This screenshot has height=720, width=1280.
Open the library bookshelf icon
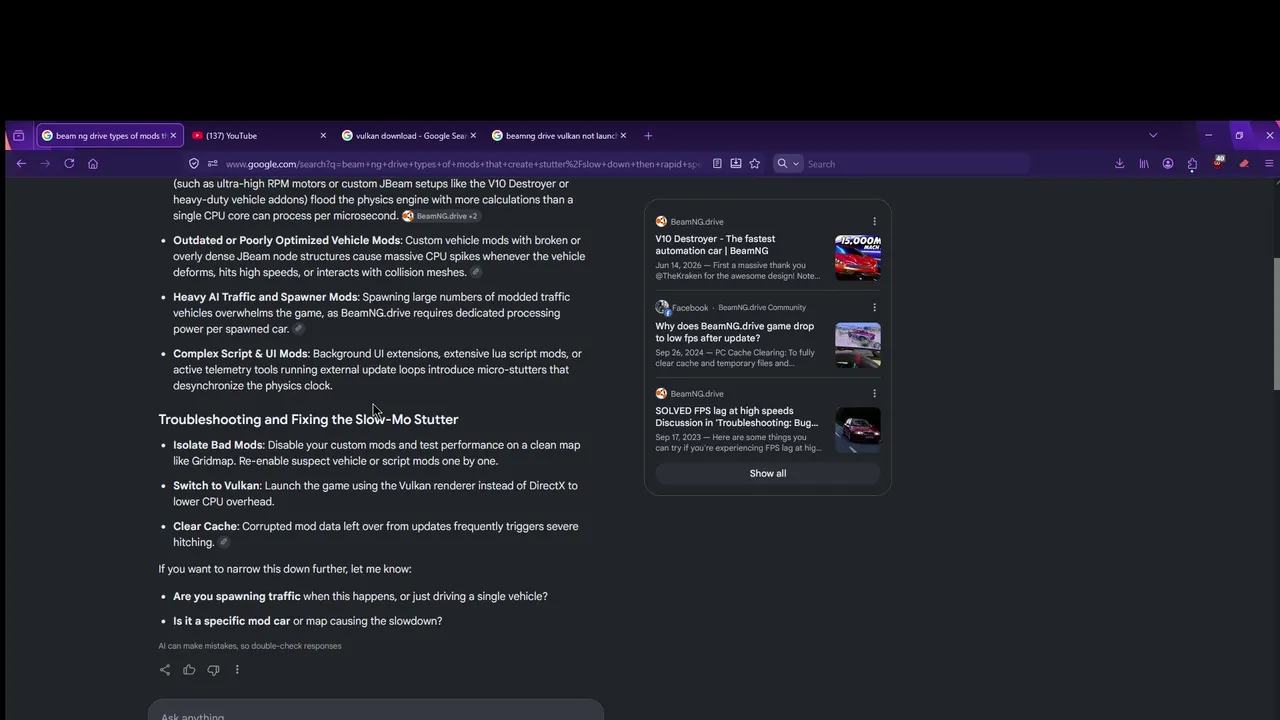(1144, 164)
